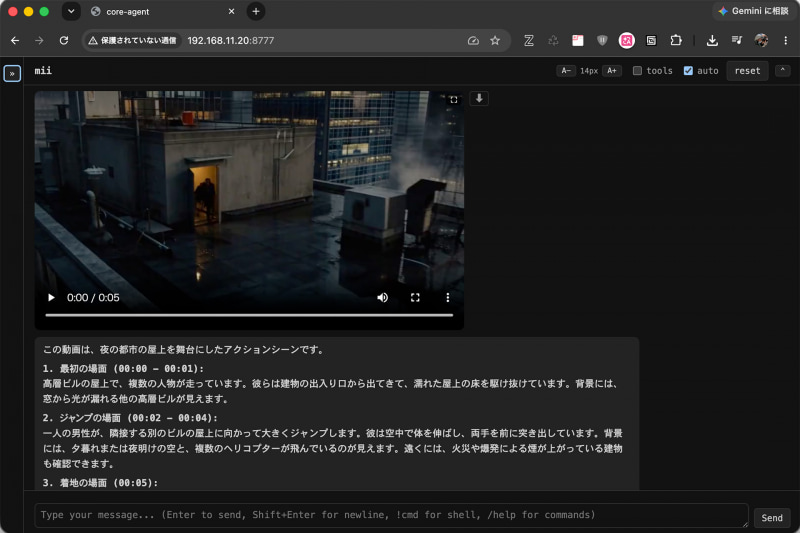This screenshot has height=533, width=800.
Task: Click the video time display 0:00 / 0:05
Action: (x=93, y=297)
